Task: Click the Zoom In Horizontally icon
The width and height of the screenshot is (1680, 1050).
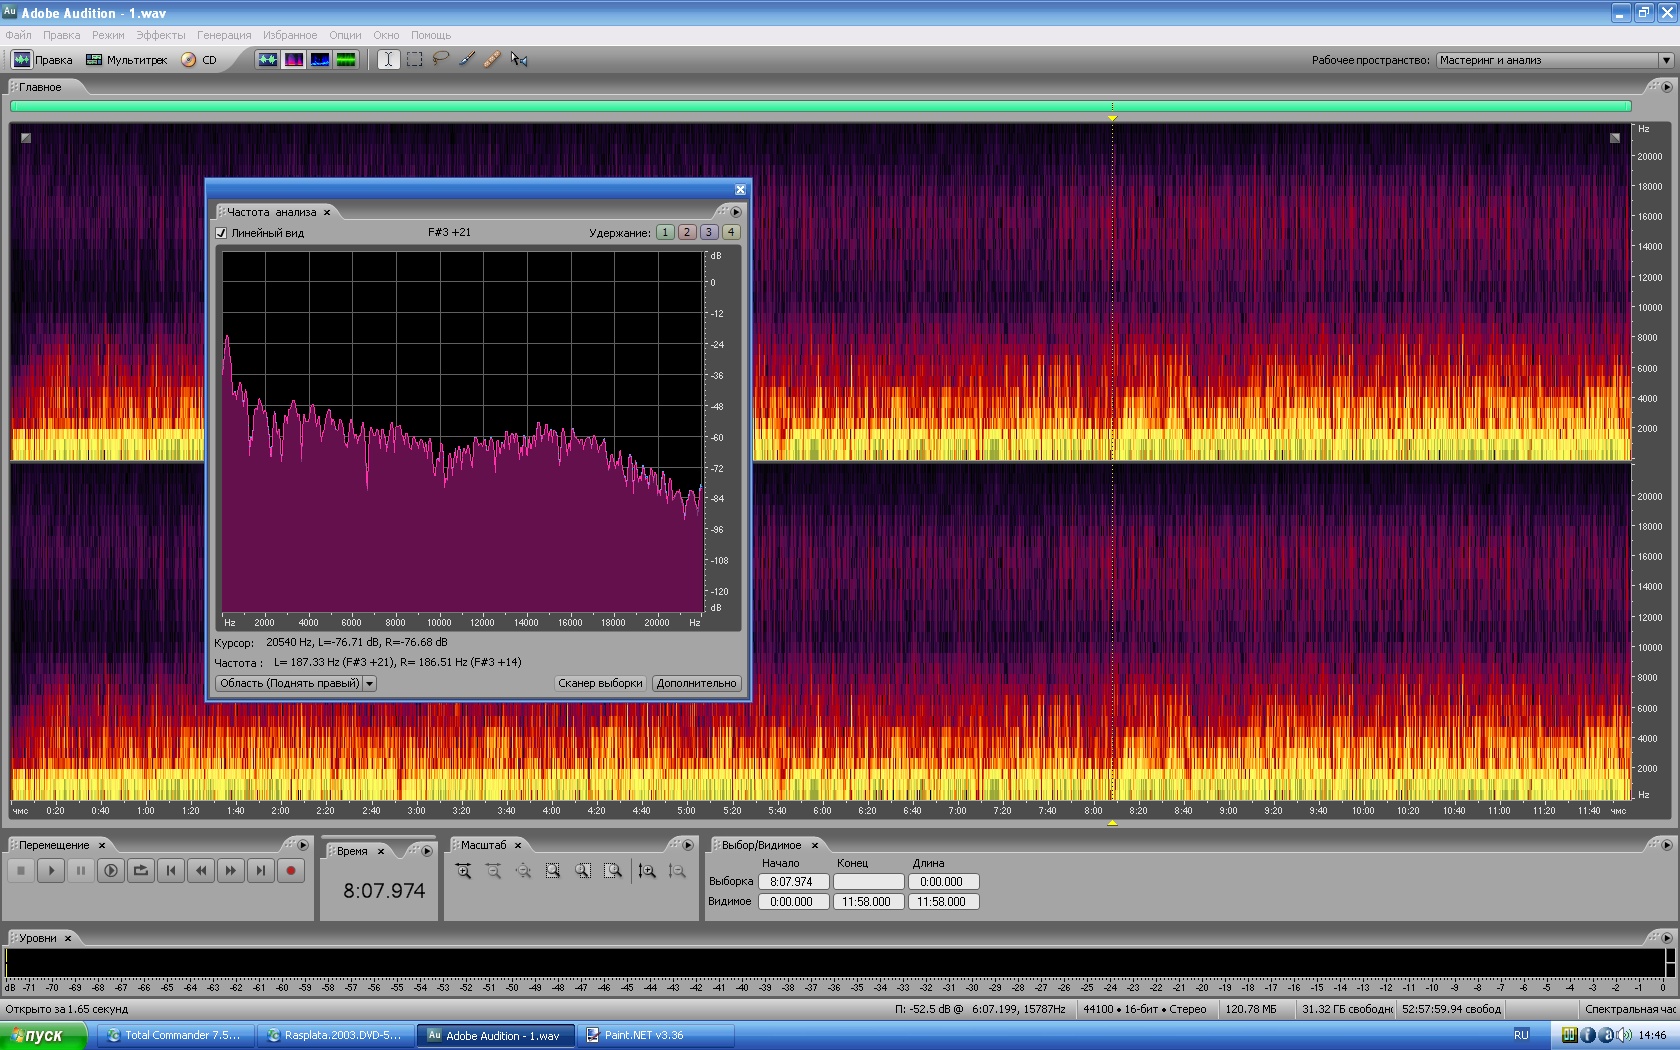Action: point(464,871)
